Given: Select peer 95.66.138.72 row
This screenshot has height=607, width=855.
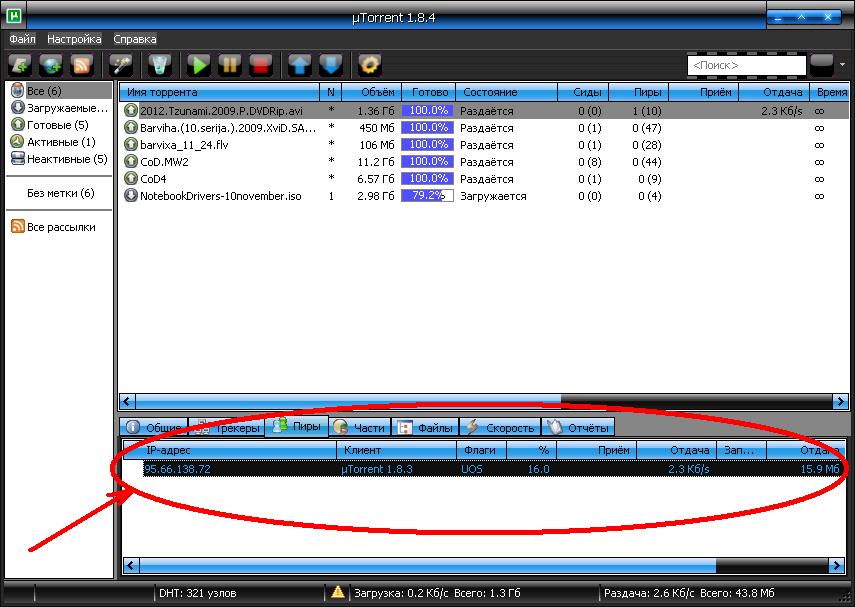Looking at the screenshot, I should pos(492,468).
